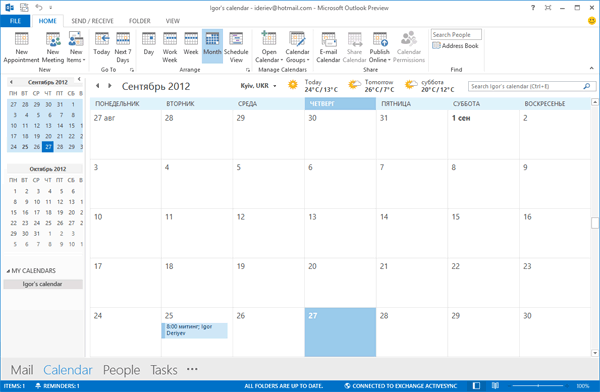Select Igor's calendar in the list

pos(43,284)
